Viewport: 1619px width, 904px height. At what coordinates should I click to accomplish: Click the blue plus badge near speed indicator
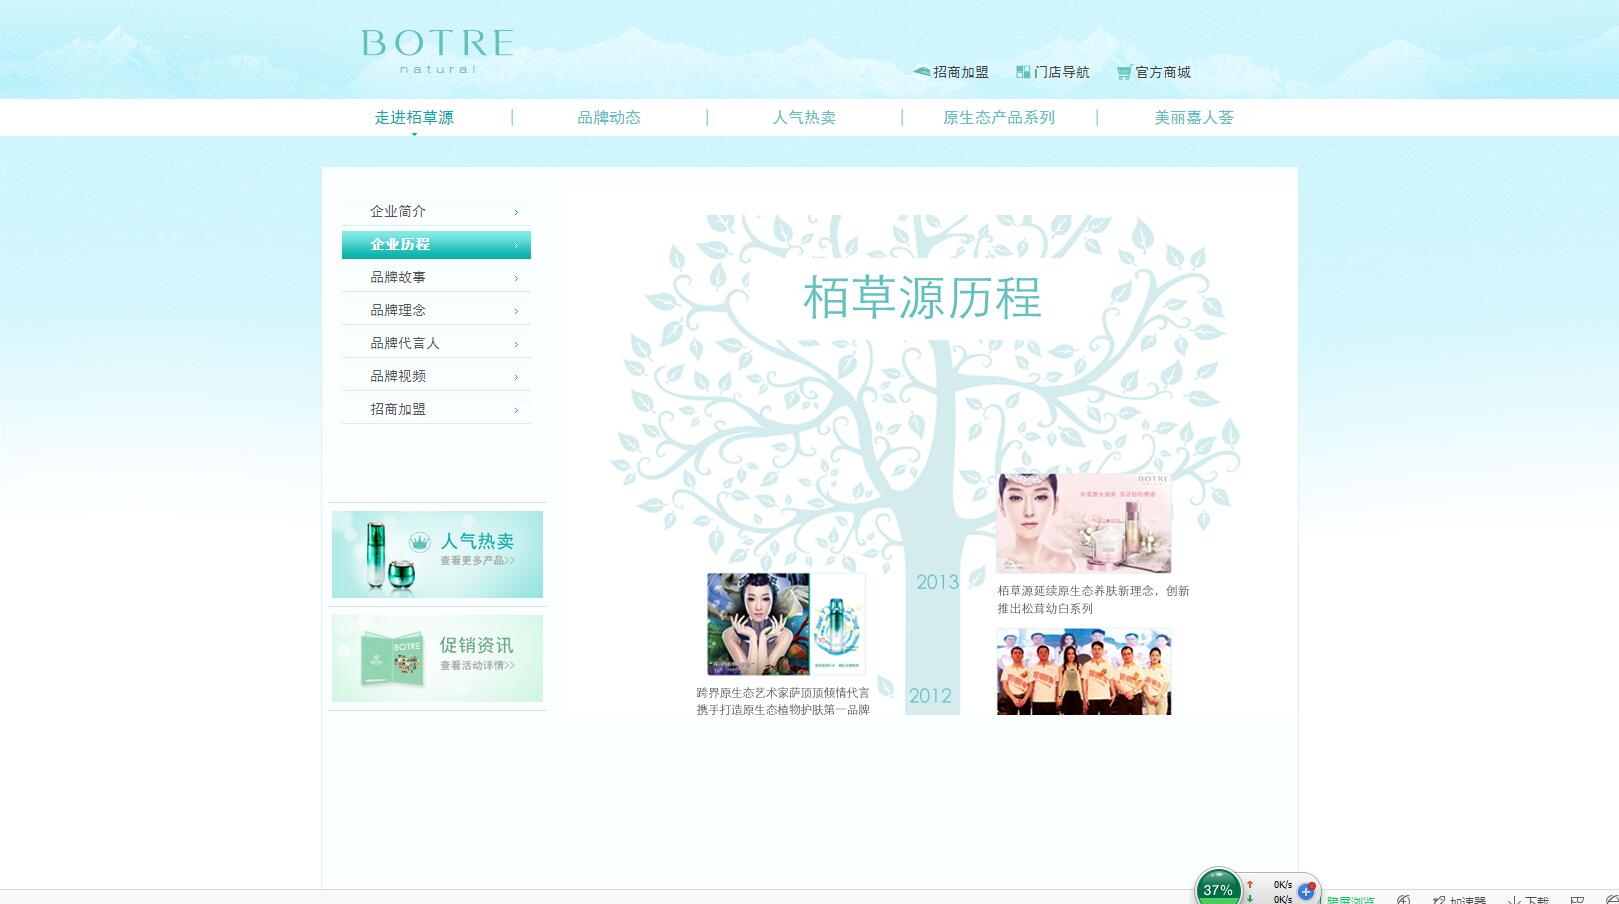pos(1306,892)
